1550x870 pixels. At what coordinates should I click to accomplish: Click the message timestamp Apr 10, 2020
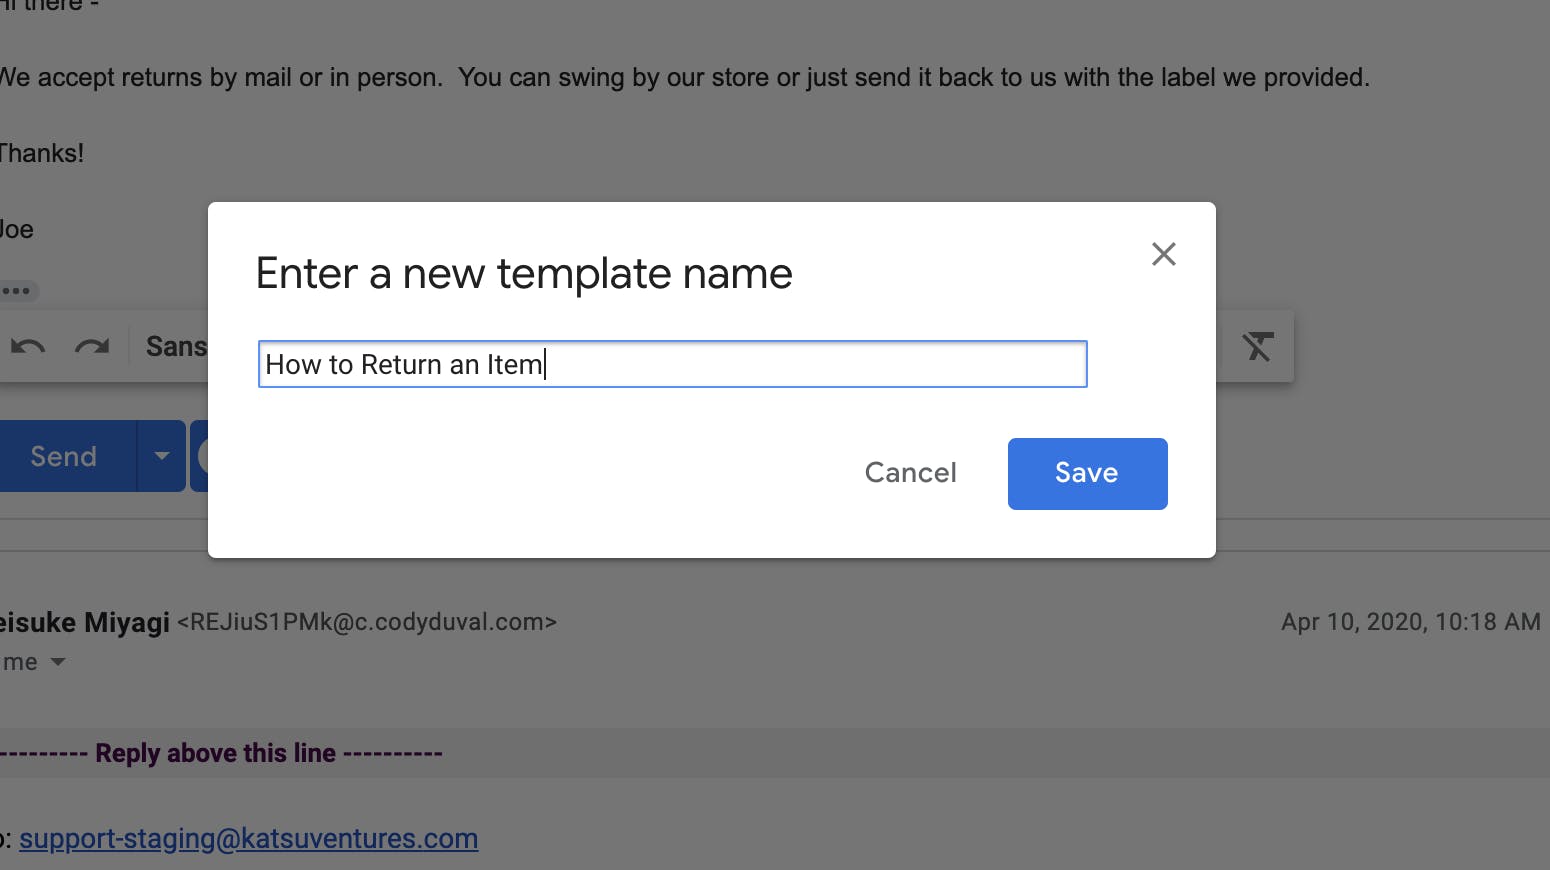coord(1410,621)
